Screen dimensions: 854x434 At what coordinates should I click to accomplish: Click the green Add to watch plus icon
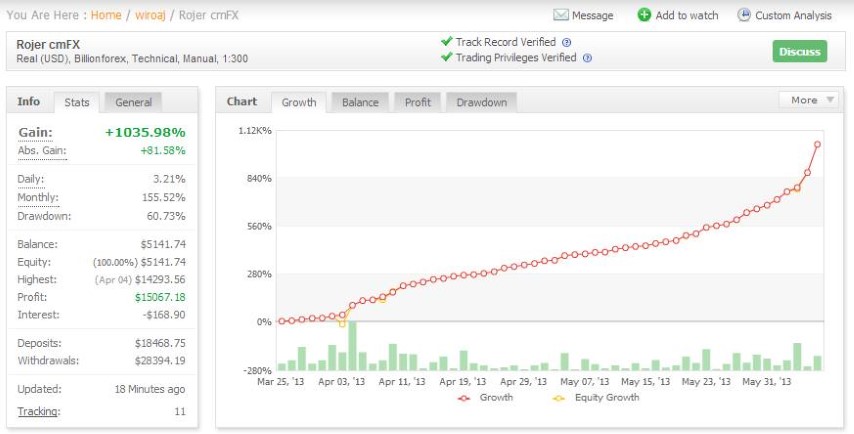644,15
